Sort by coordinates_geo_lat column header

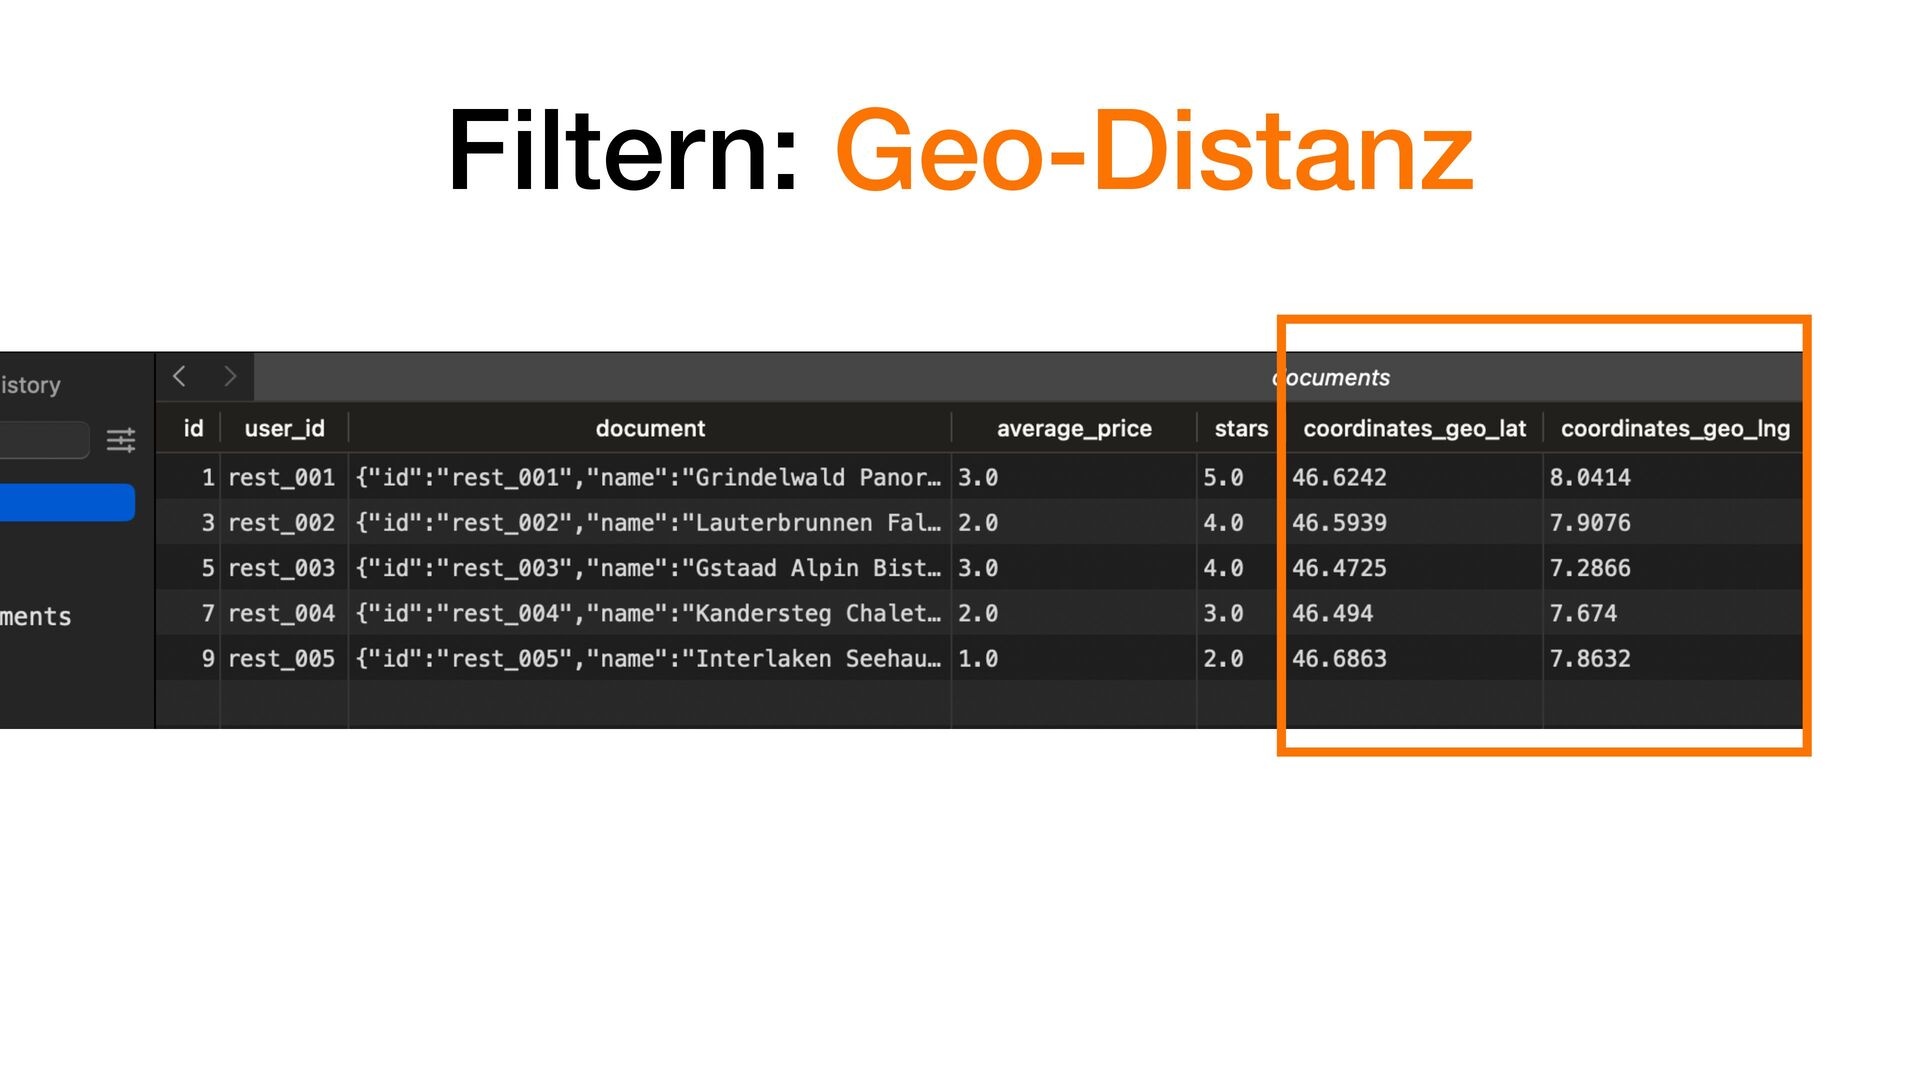[x=1414, y=429]
